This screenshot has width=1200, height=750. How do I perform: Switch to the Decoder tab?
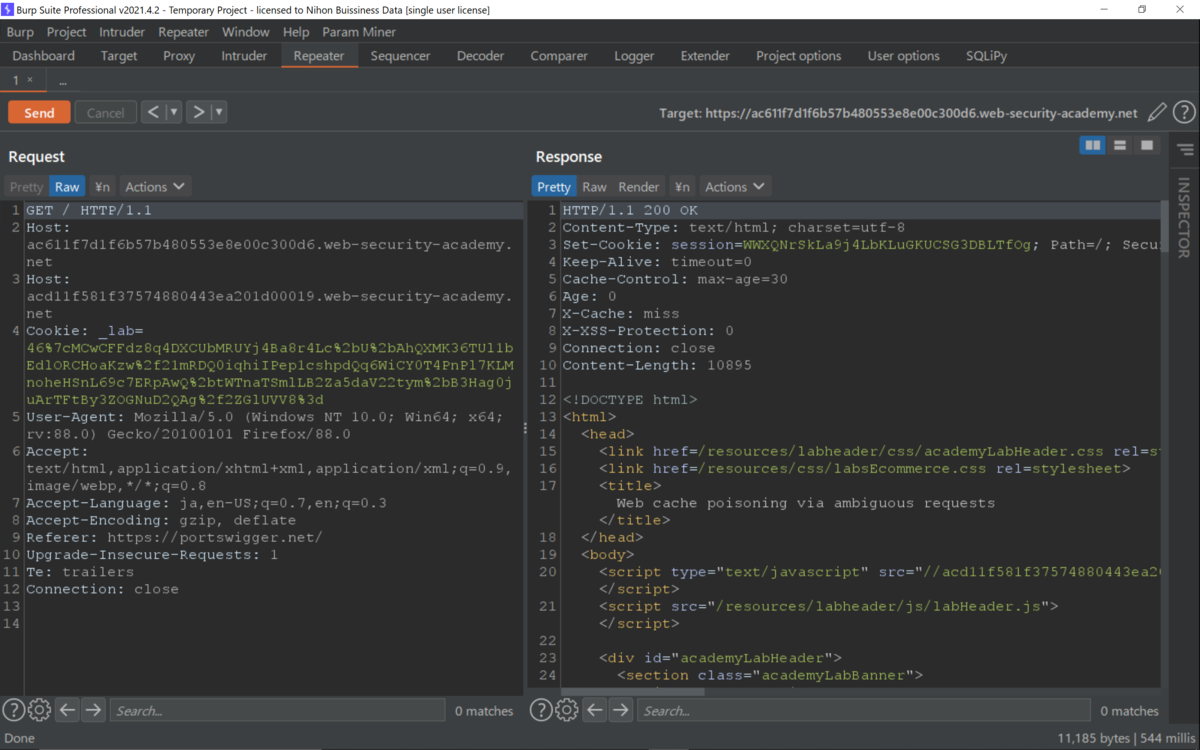pos(481,56)
